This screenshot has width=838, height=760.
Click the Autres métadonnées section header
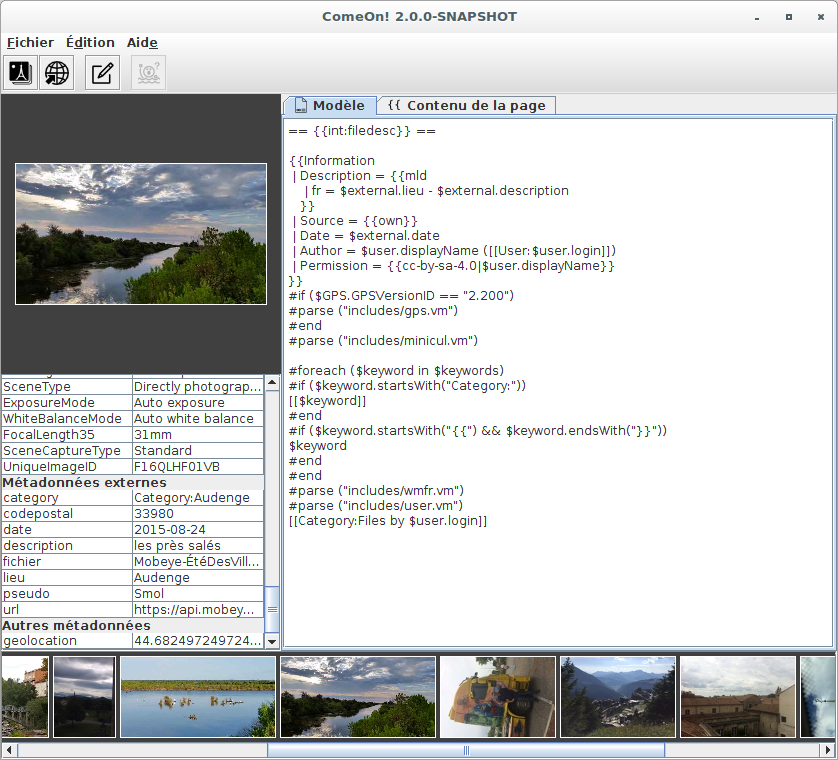point(133,625)
